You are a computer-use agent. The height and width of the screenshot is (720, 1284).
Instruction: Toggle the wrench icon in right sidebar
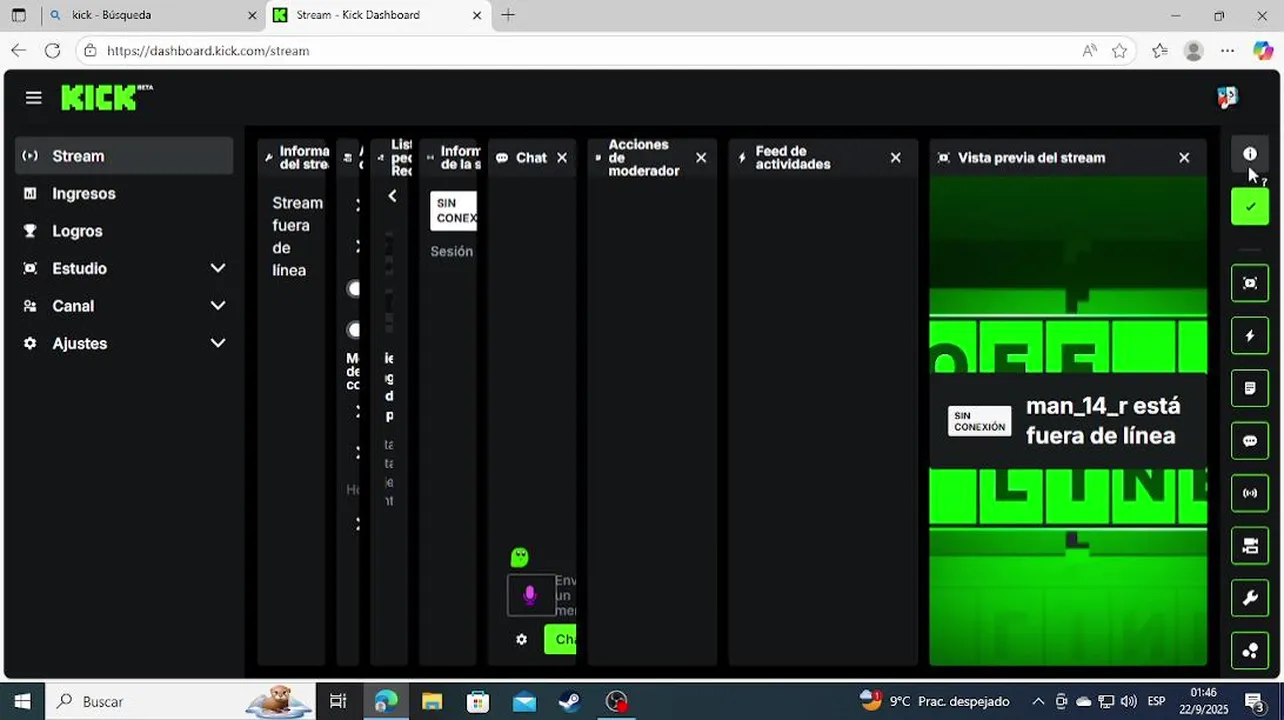click(1249, 599)
